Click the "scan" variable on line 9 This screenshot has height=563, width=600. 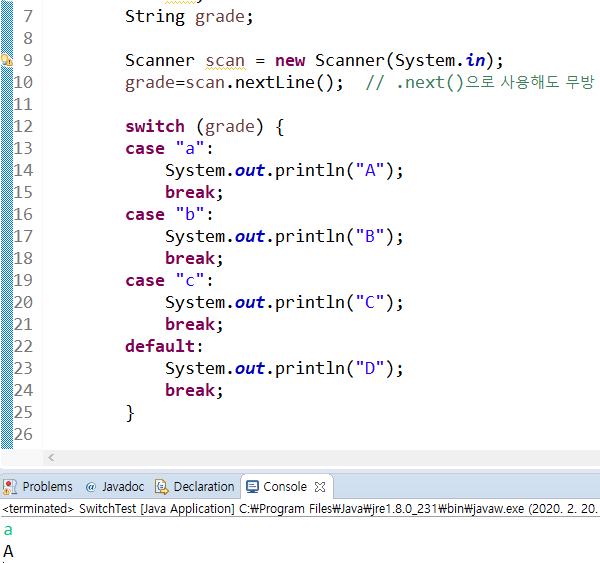tap(225, 61)
